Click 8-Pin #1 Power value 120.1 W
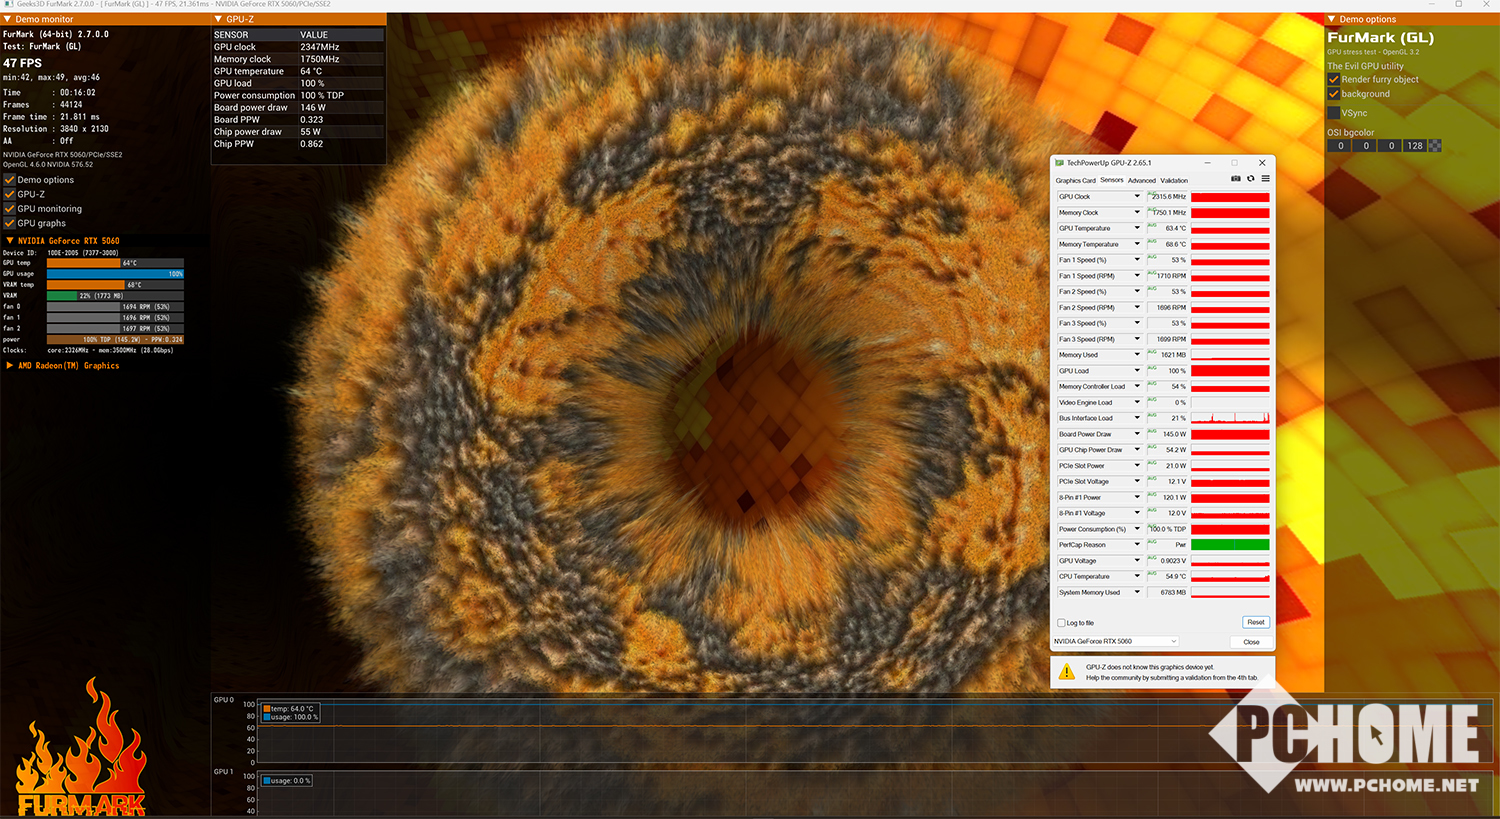 1168,498
